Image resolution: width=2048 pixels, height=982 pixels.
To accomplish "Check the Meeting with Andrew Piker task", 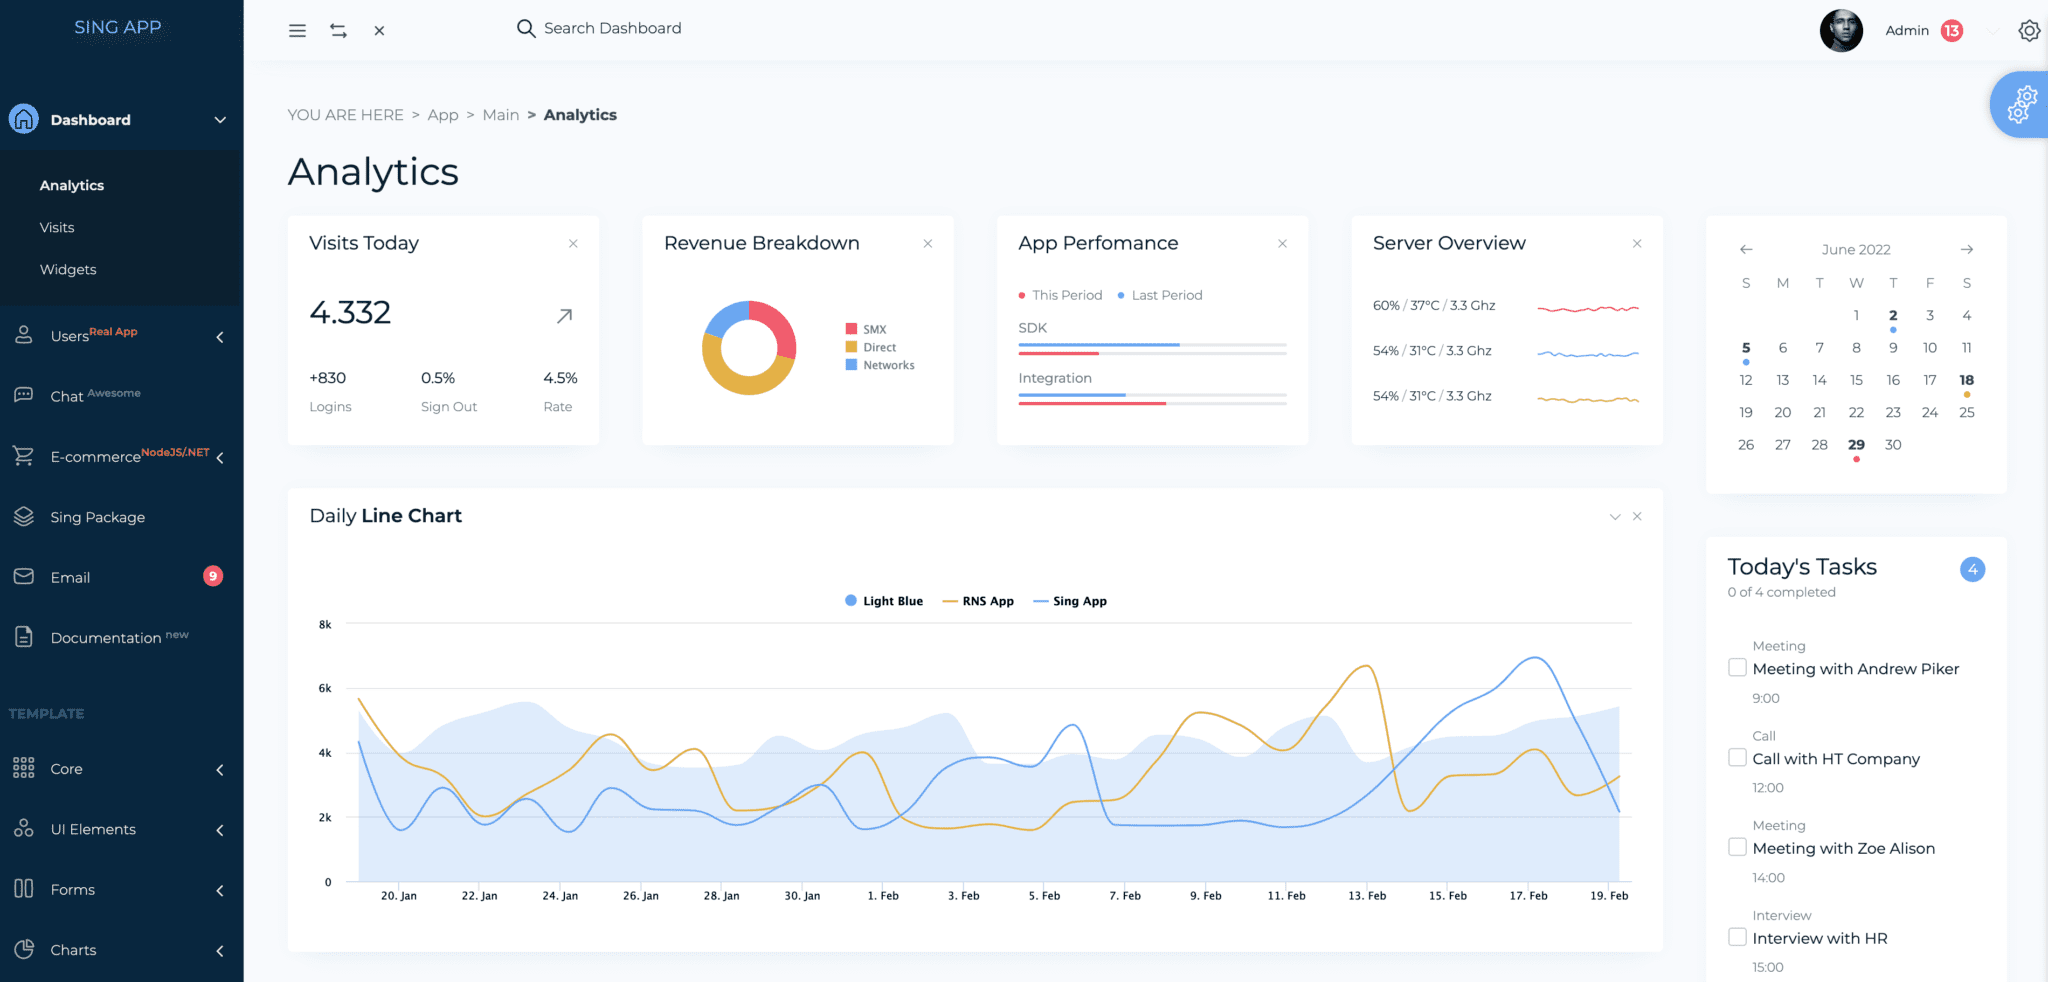I will coord(1738,668).
